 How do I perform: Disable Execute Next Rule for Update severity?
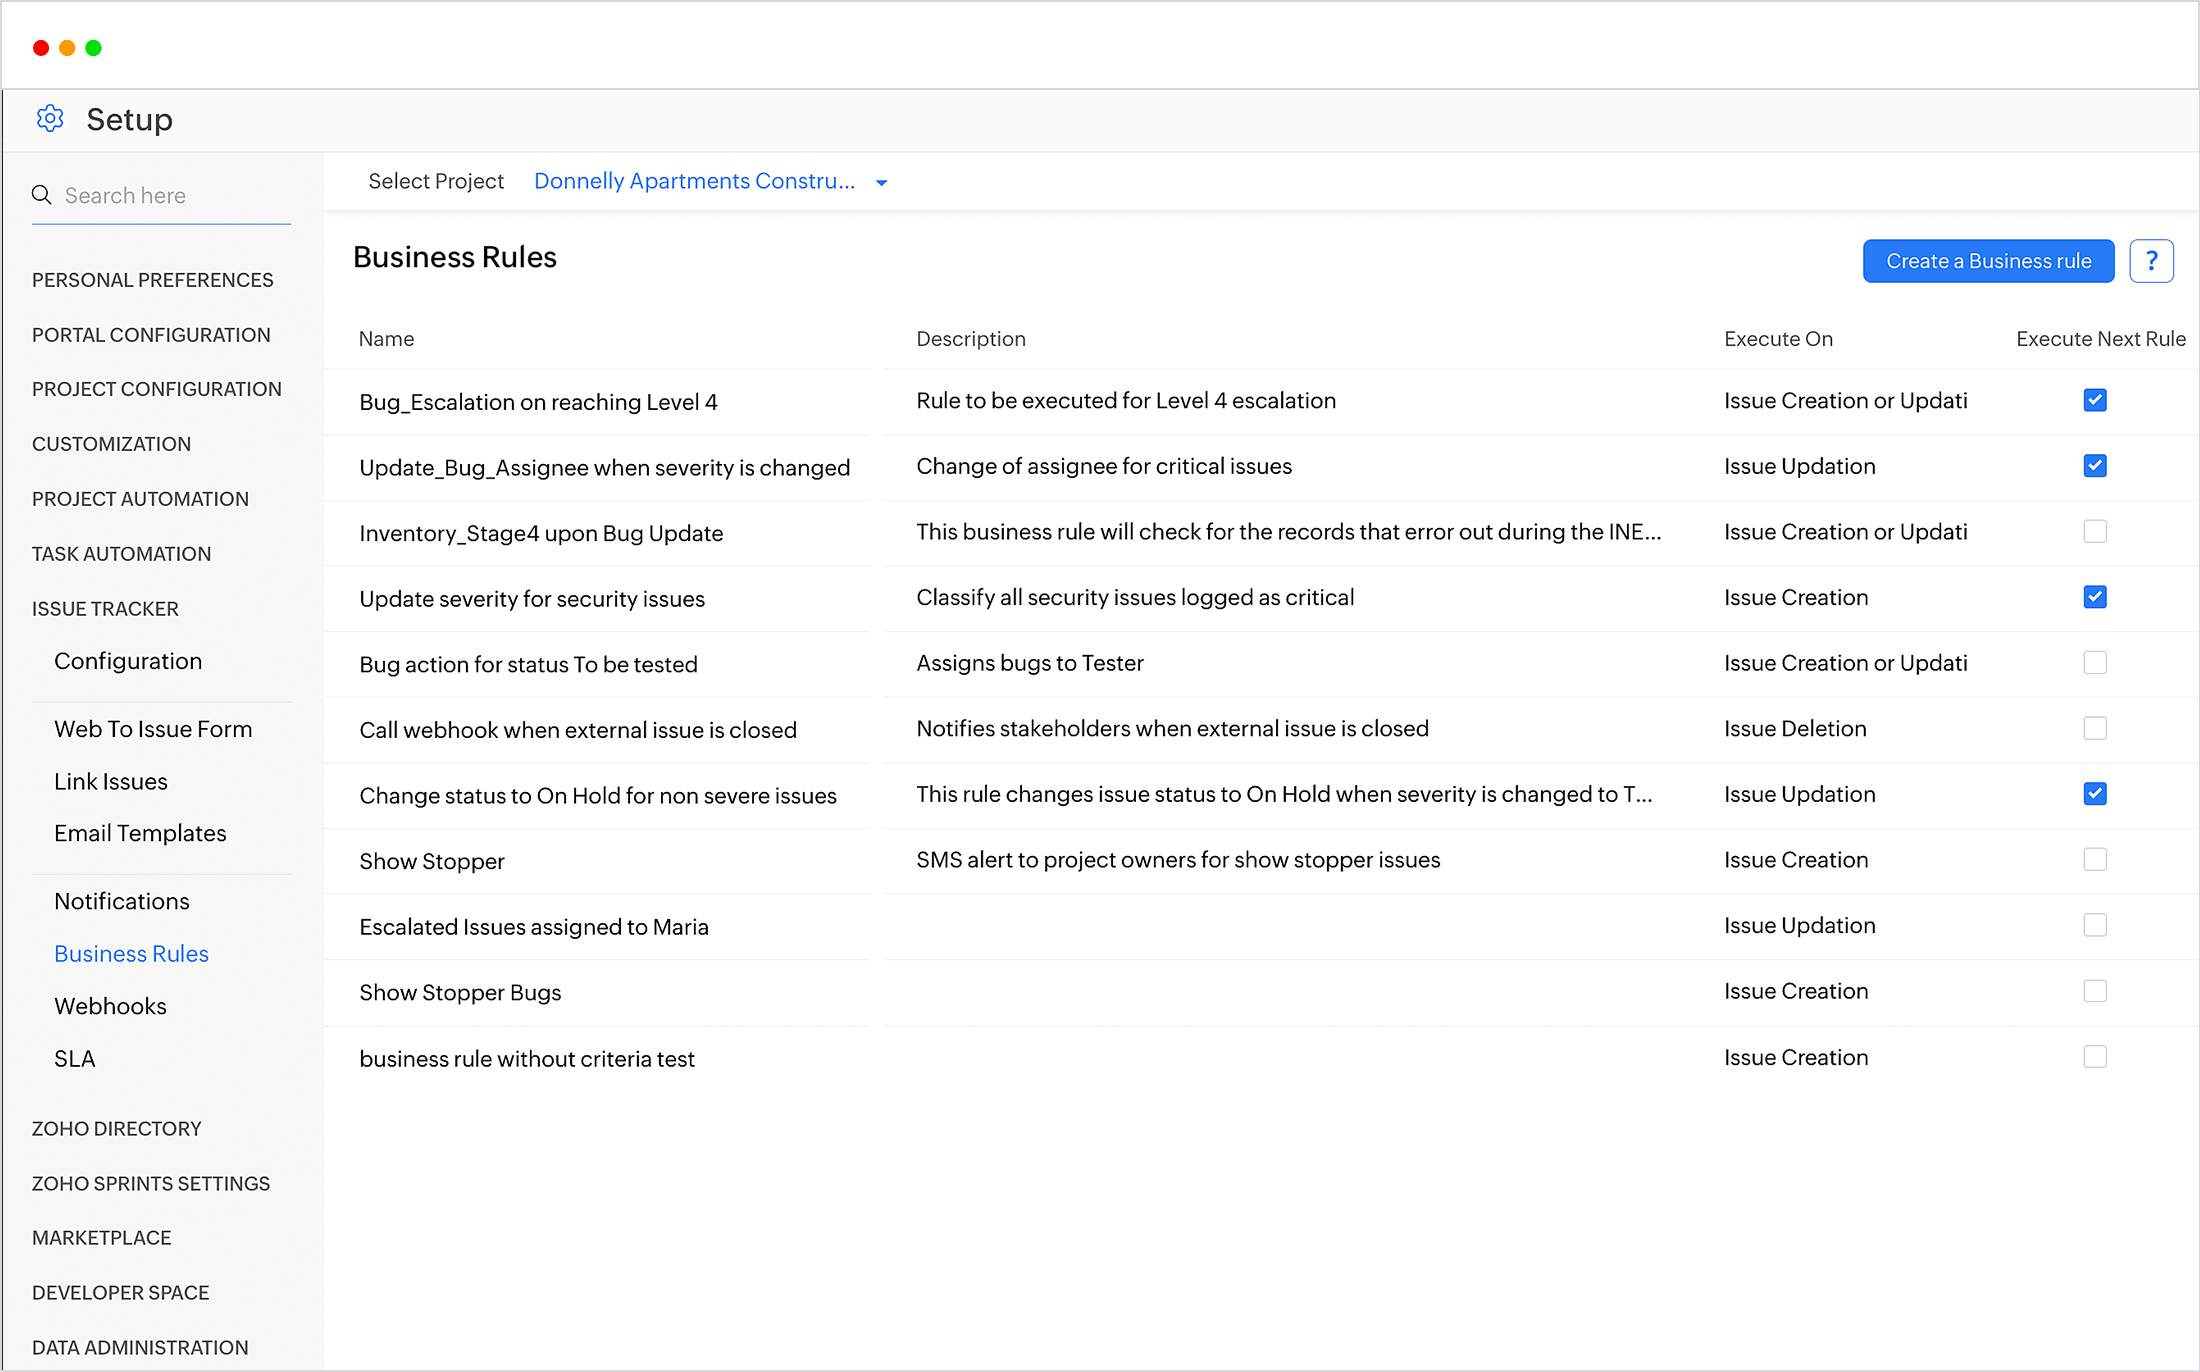(2094, 596)
